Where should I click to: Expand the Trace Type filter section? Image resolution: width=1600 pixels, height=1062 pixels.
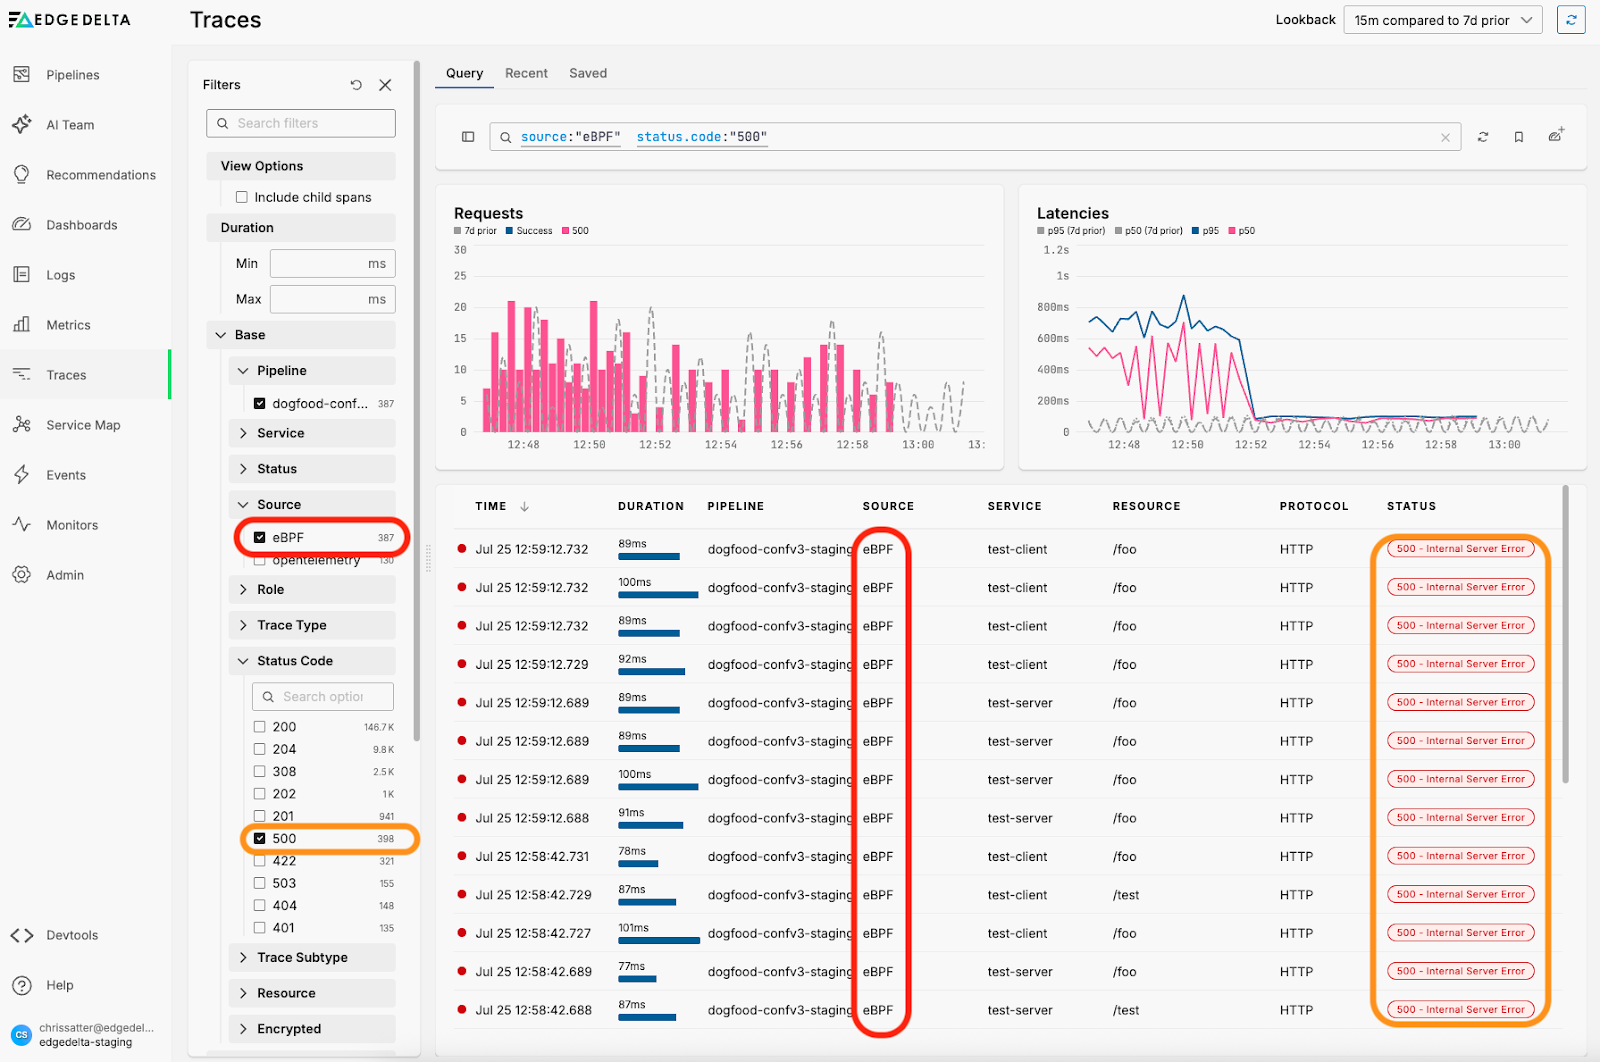click(291, 625)
